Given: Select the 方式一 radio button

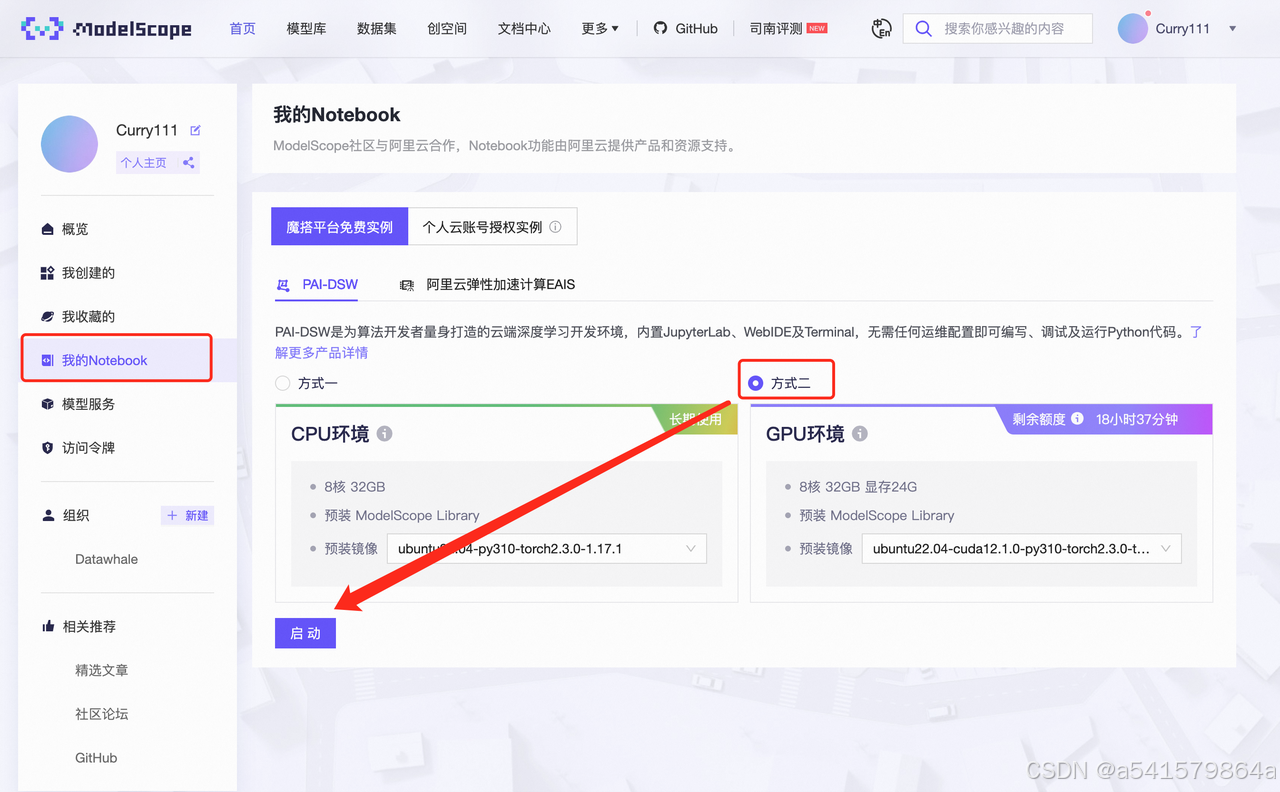Looking at the screenshot, I should tap(281, 383).
